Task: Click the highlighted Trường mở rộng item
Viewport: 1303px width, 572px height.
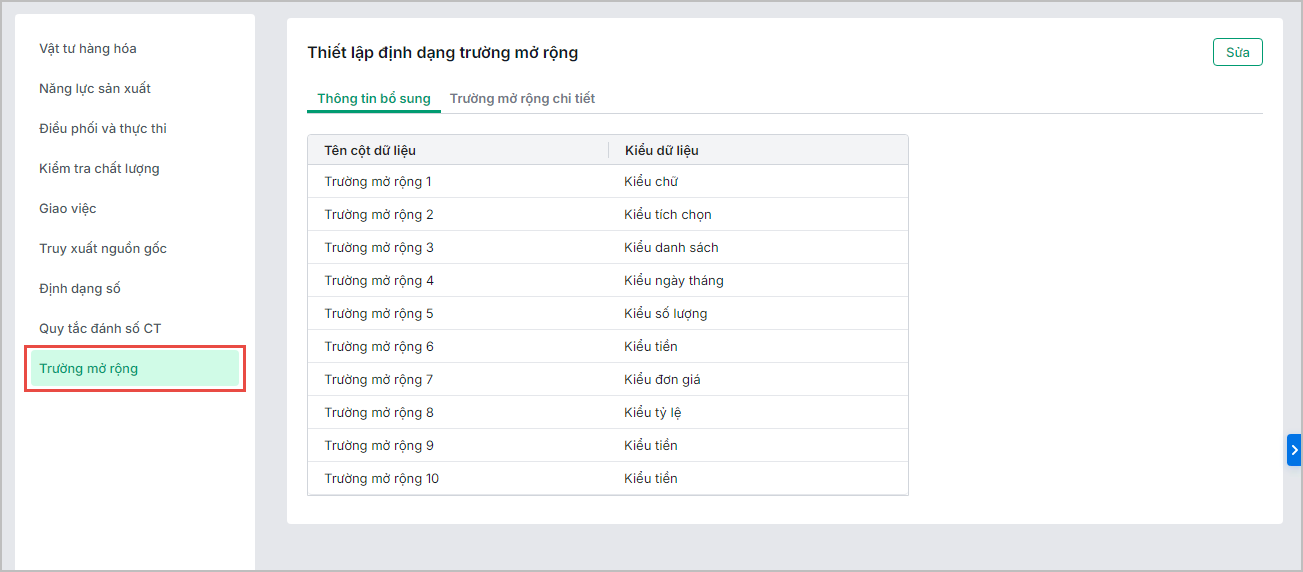Action: 89,368
